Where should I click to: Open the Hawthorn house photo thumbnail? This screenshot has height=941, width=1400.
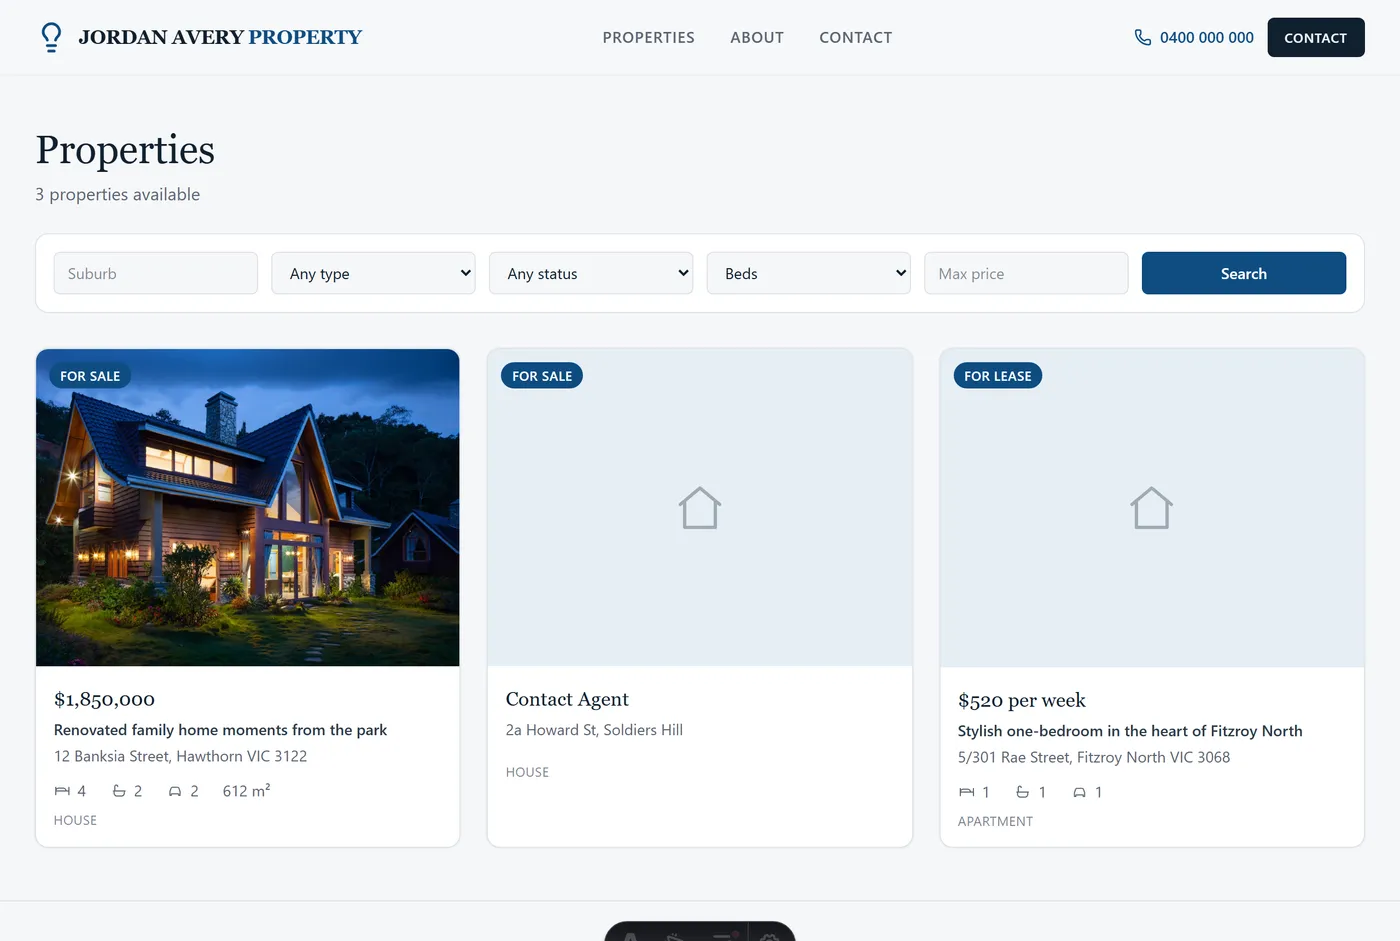coord(248,507)
